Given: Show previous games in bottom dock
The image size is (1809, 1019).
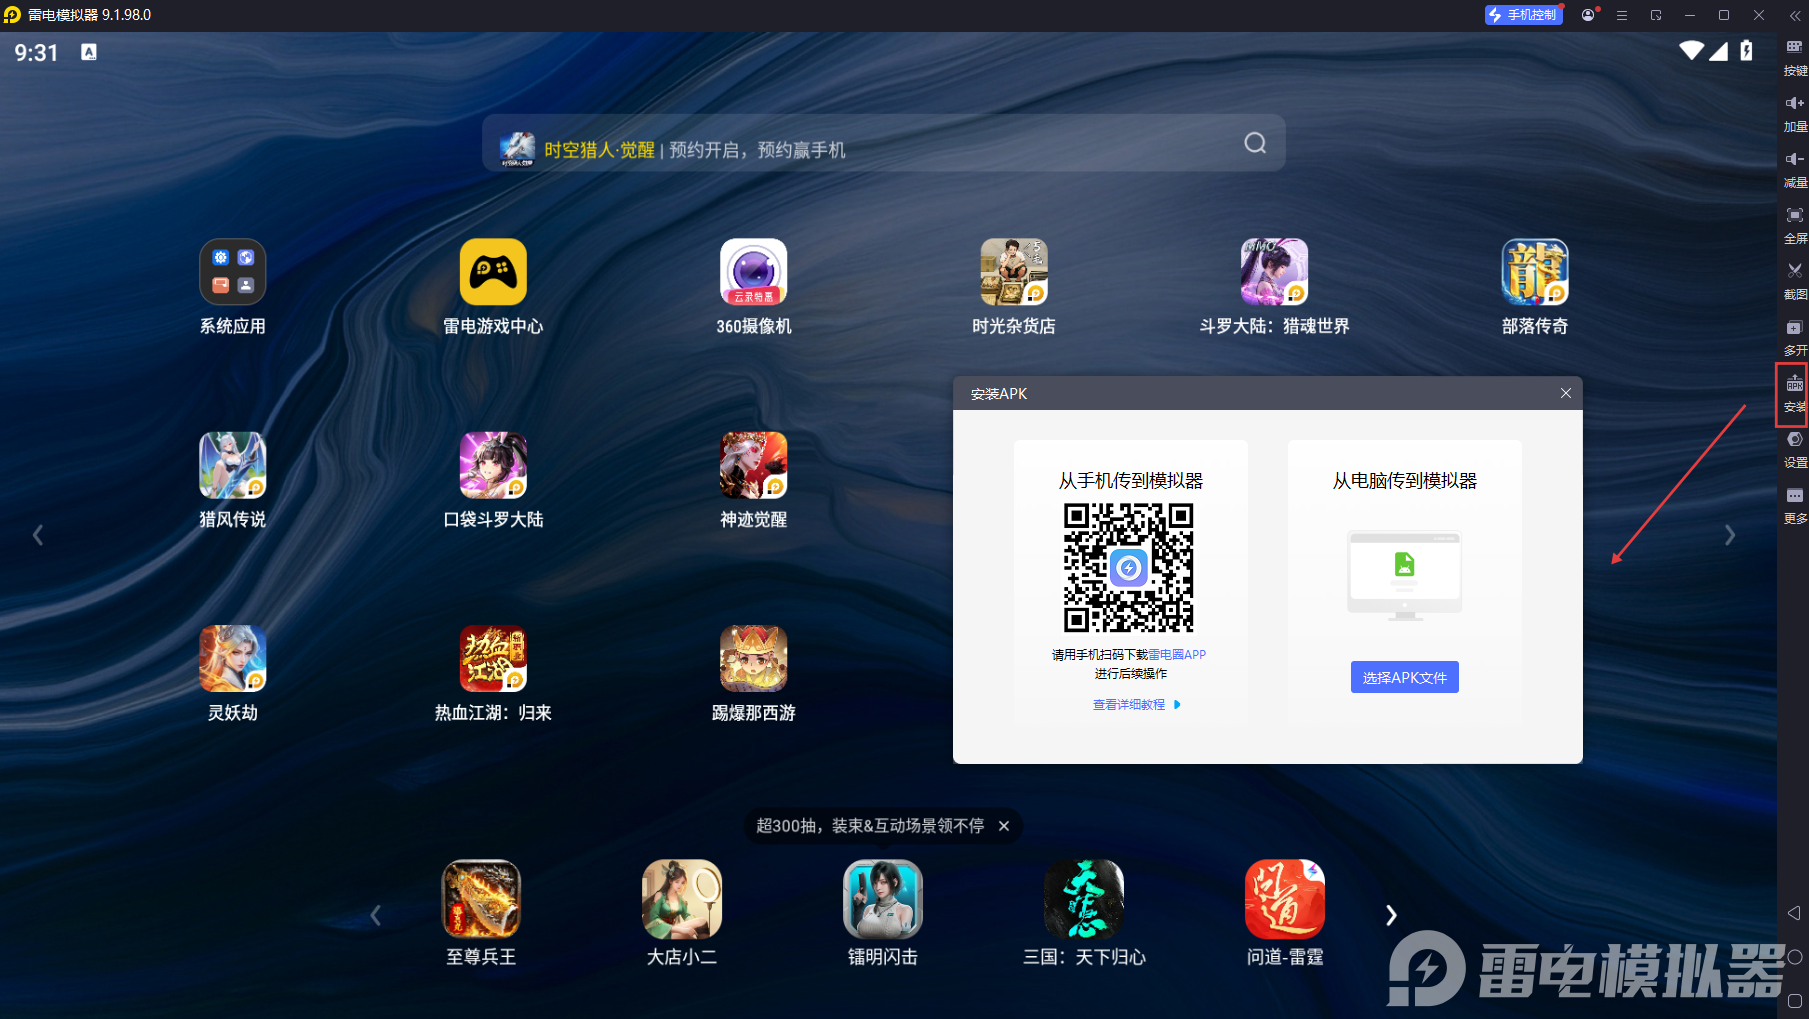Looking at the screenshot, I should click(x=376, y=915).
